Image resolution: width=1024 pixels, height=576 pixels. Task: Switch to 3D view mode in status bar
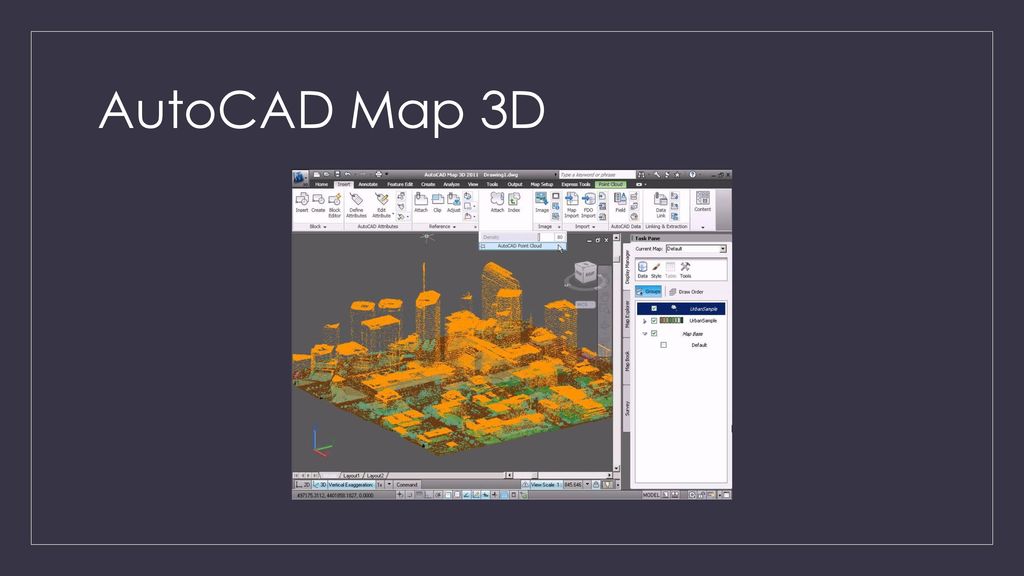coord(319,485)
